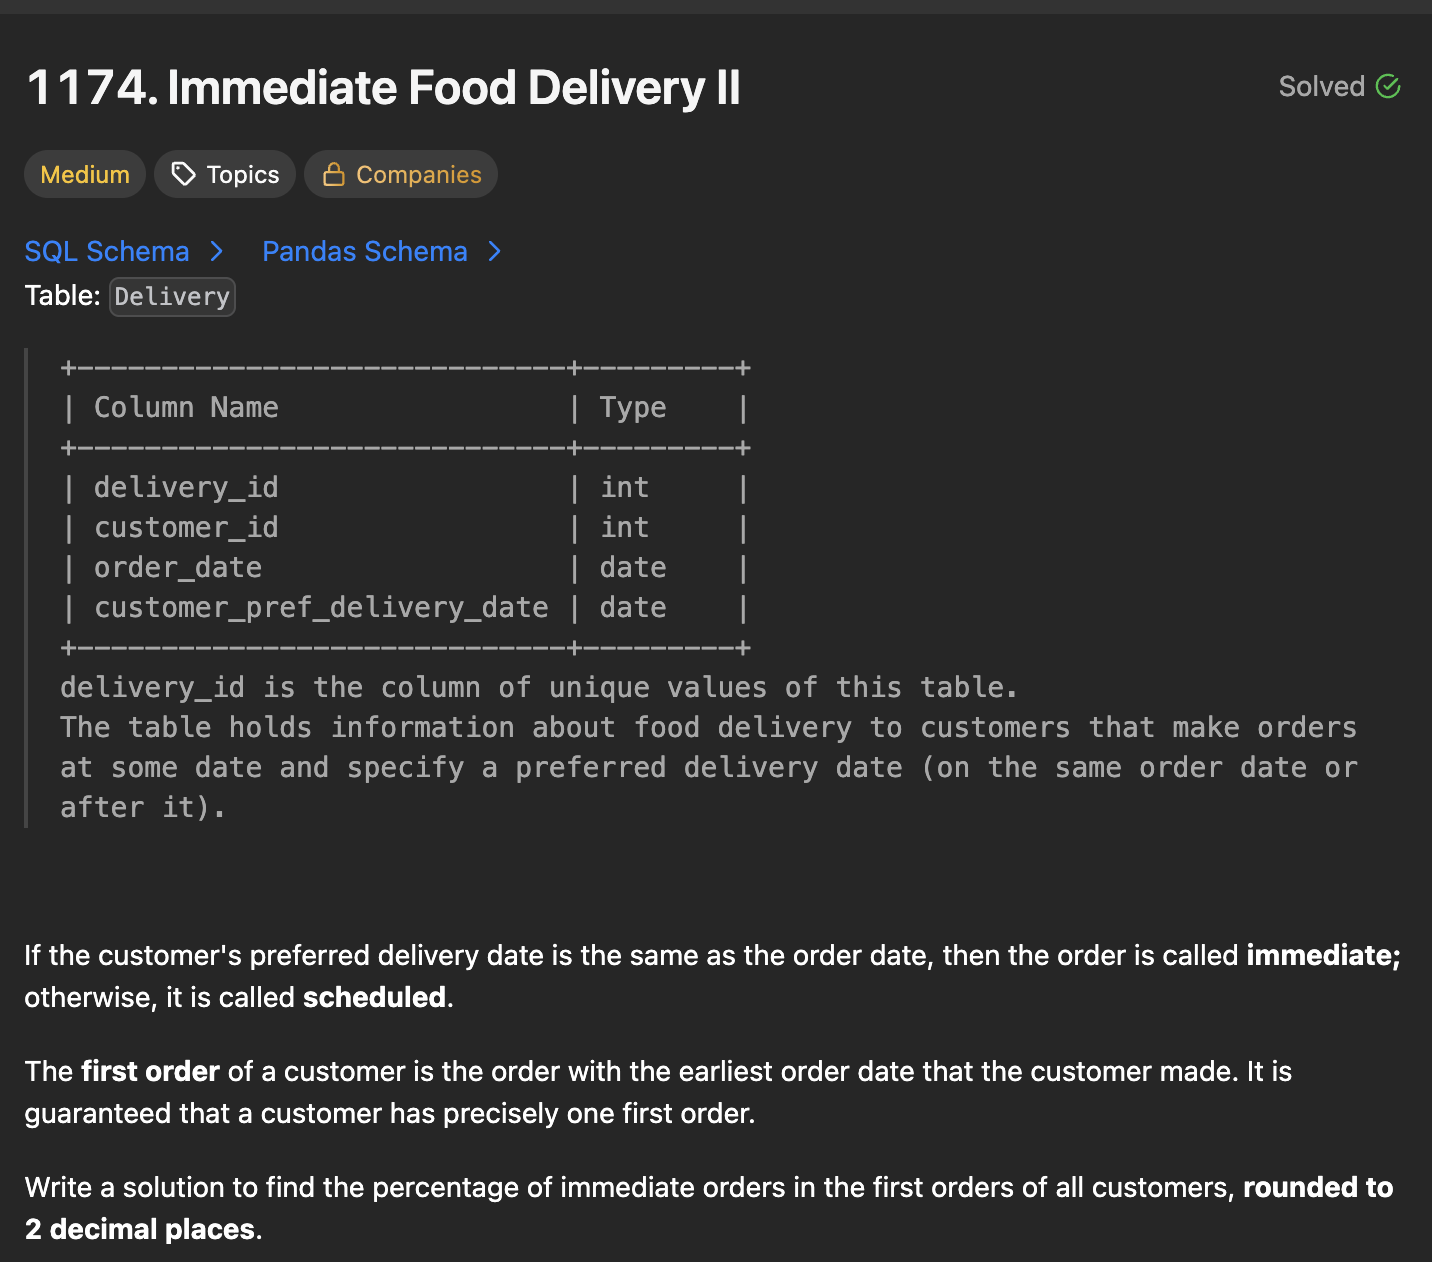Toggle the Topics tag visibility
1432x1262 pixels.
(224, 174)
